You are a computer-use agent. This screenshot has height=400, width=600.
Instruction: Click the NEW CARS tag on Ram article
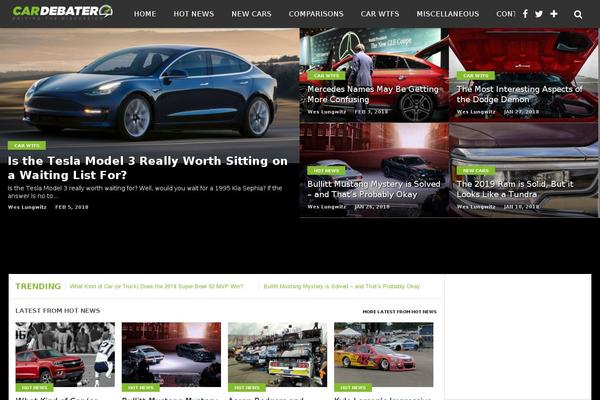(476, 170)
